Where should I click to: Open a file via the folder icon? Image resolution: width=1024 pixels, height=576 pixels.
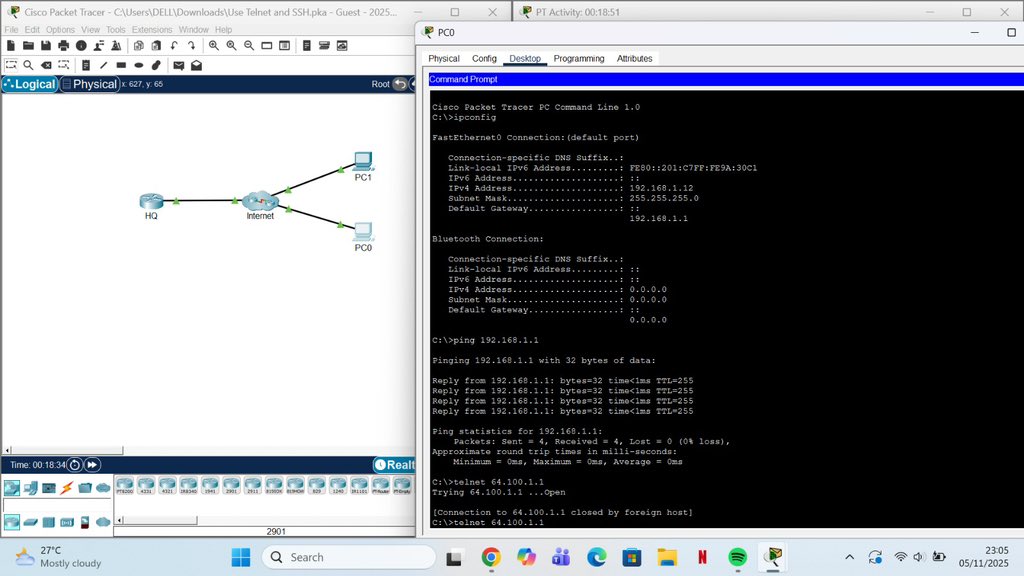(28, 46)
